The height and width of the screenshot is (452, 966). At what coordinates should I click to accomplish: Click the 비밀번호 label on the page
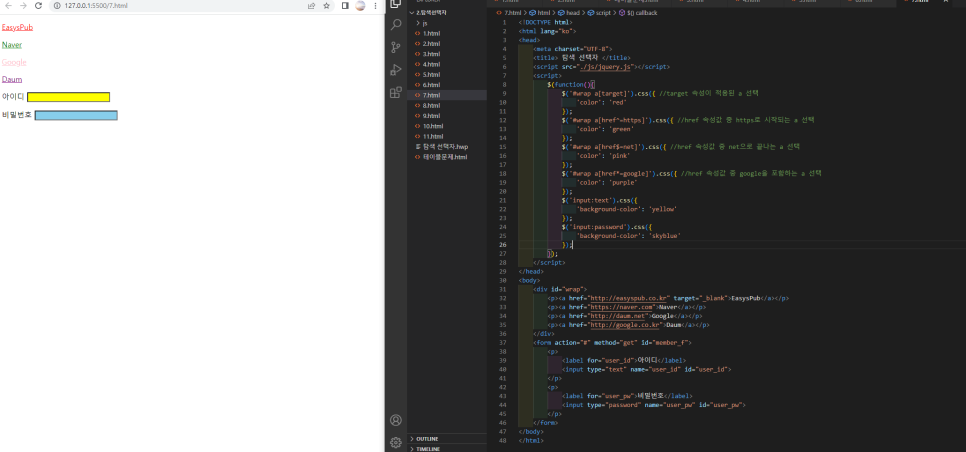click(x=17, y=115)
